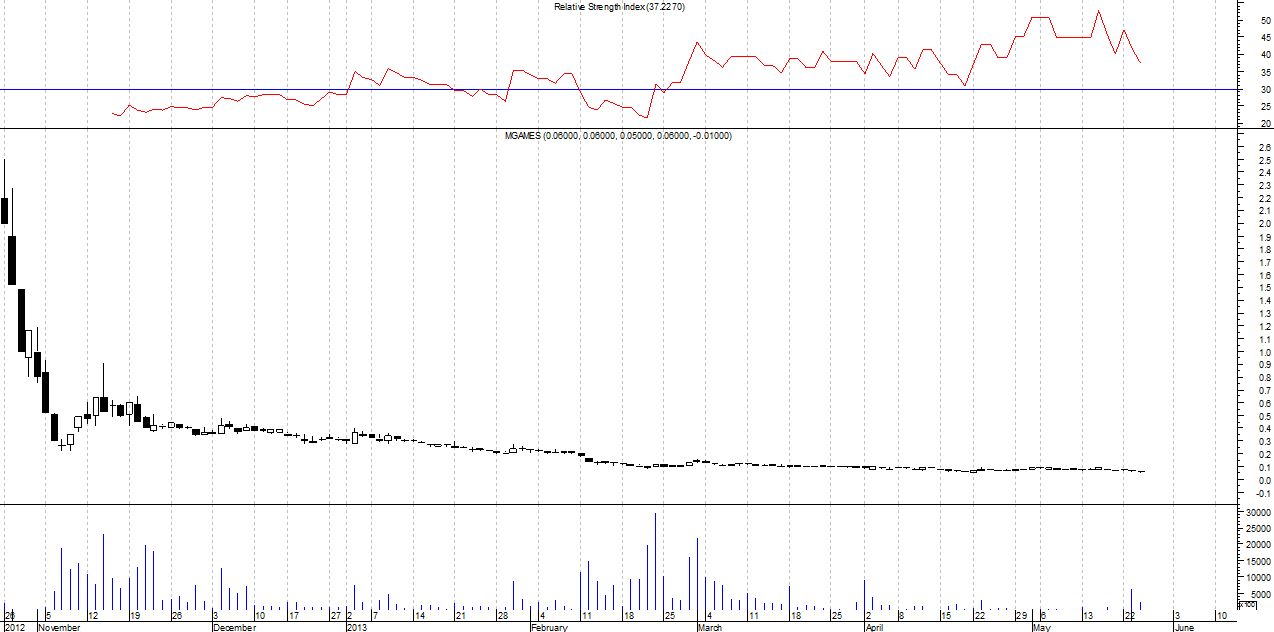Screen dimensions: 1274x632
Task: Select the May month label on time axis
Action: click(x=1042, y=628)
